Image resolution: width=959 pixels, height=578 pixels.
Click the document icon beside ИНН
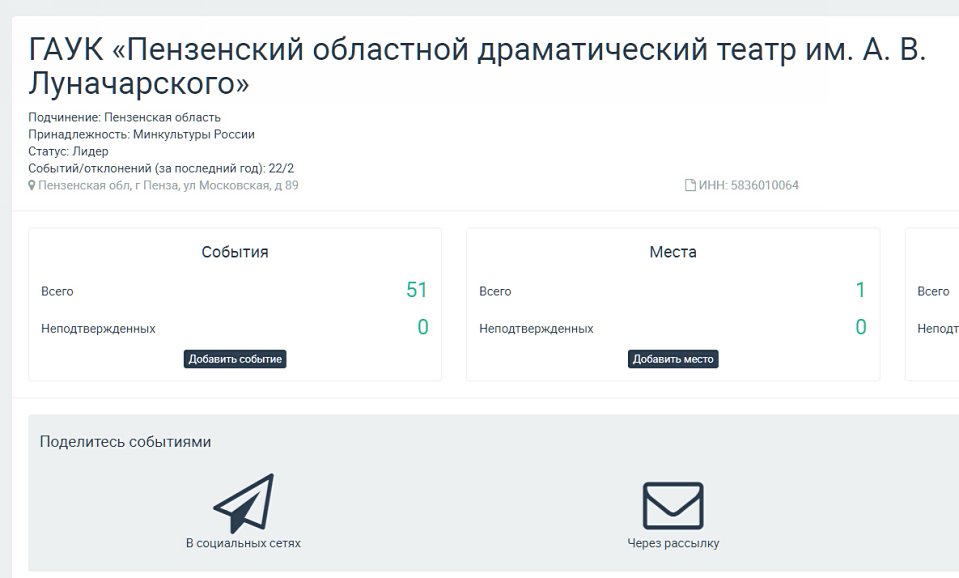coord(690,185)
